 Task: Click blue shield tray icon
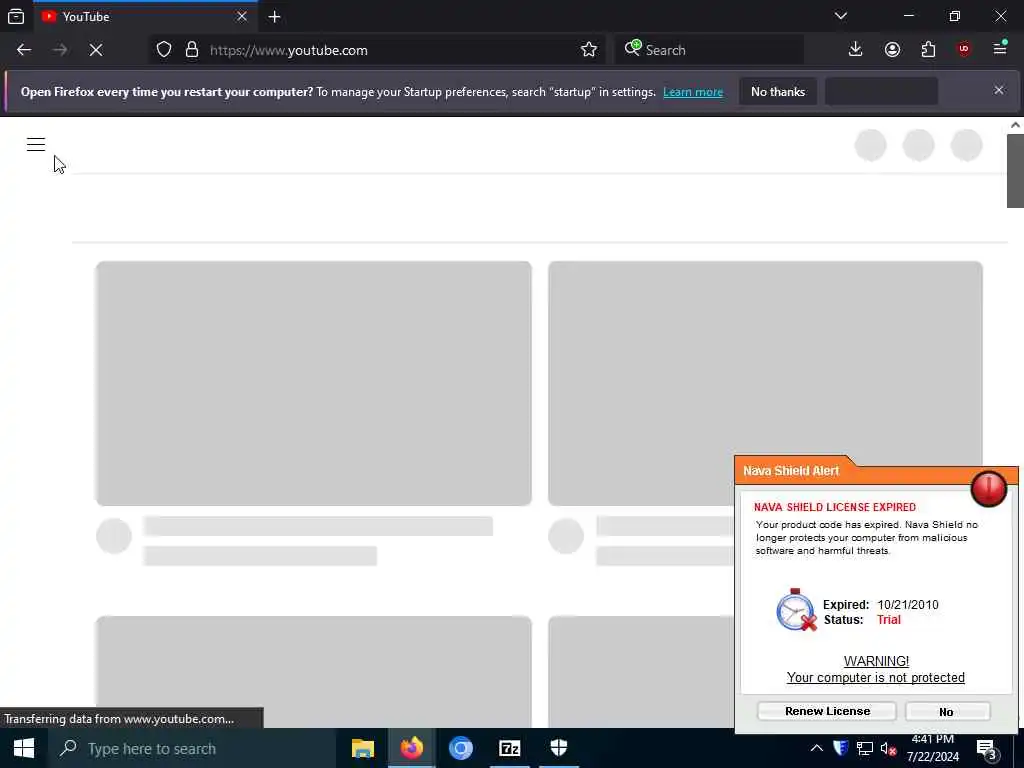840,748
